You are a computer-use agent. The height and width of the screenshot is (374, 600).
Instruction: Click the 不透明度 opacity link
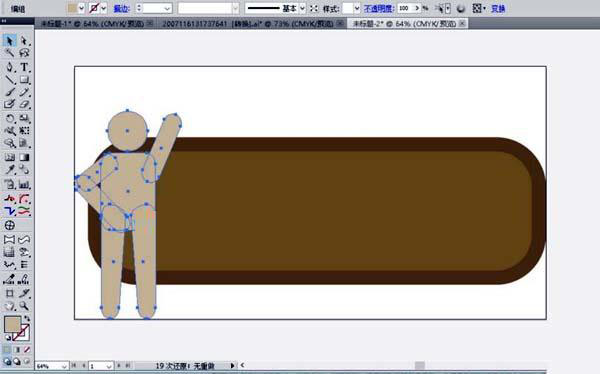click(378, 8)
